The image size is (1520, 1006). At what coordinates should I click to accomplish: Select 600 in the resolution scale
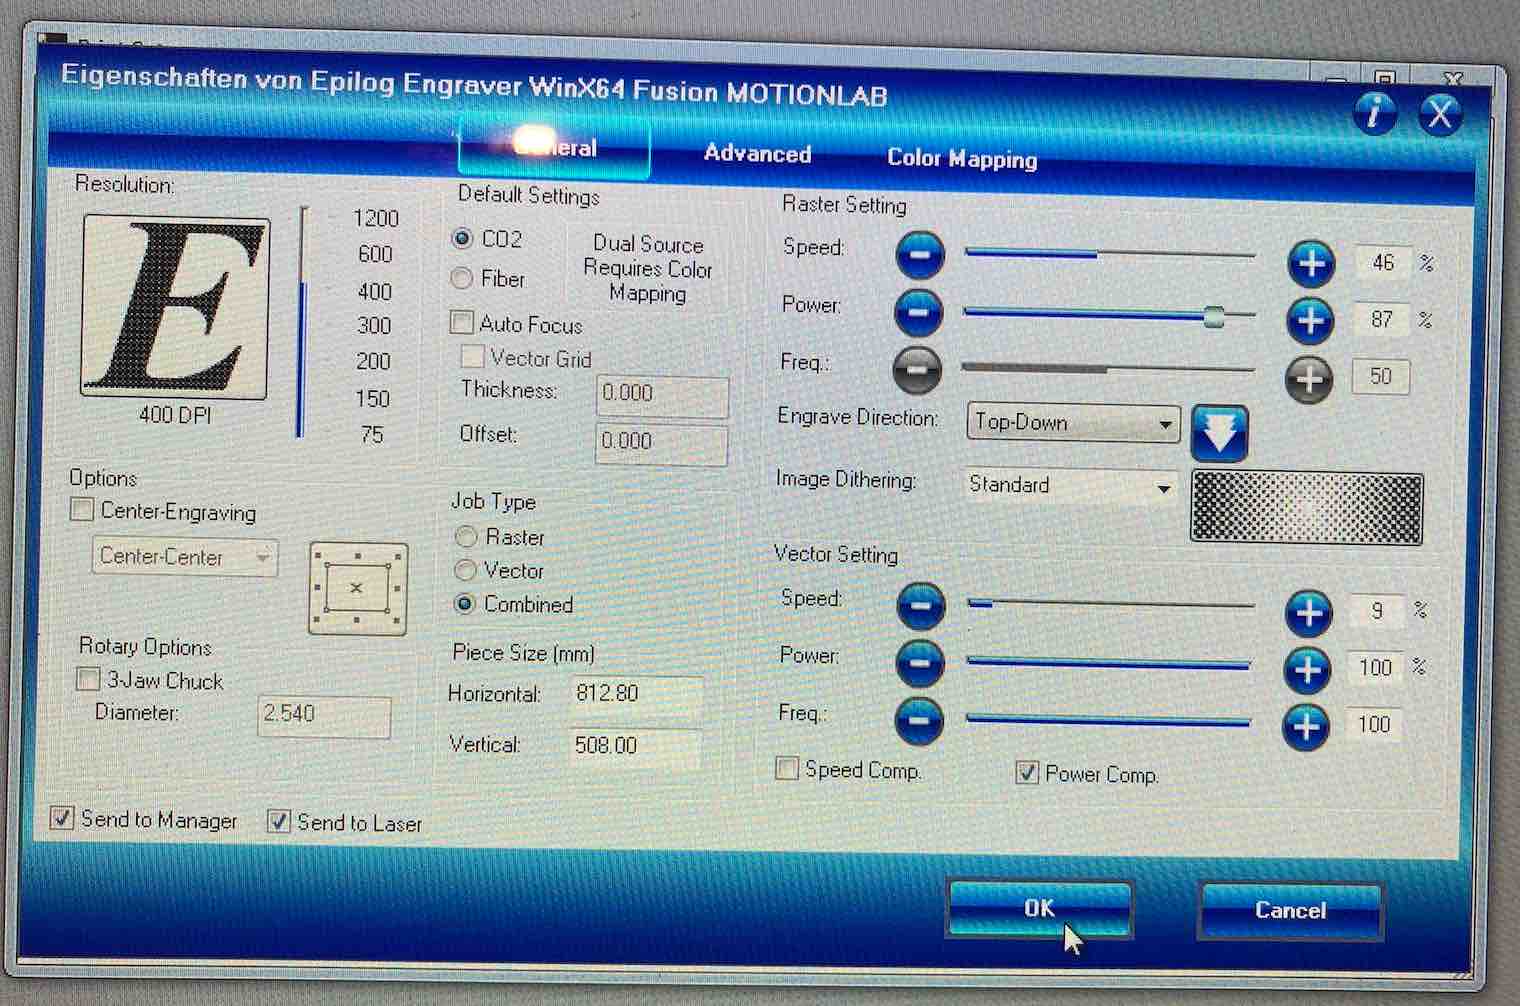coord(375,254)
